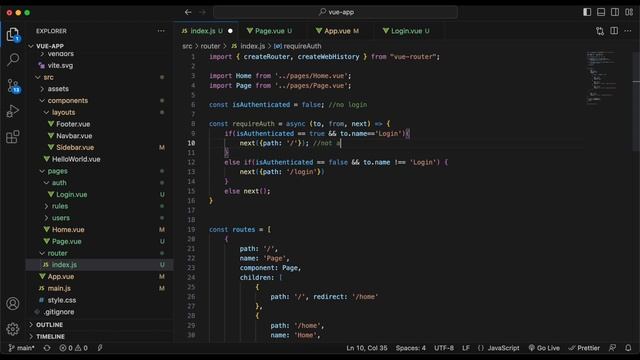Open Home.vue in the explorer

click(68, 229)
